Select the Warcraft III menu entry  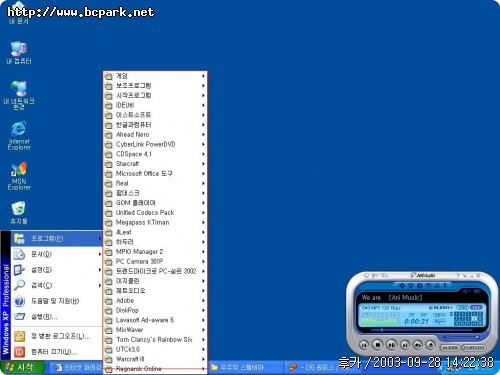tap(155, 359)
